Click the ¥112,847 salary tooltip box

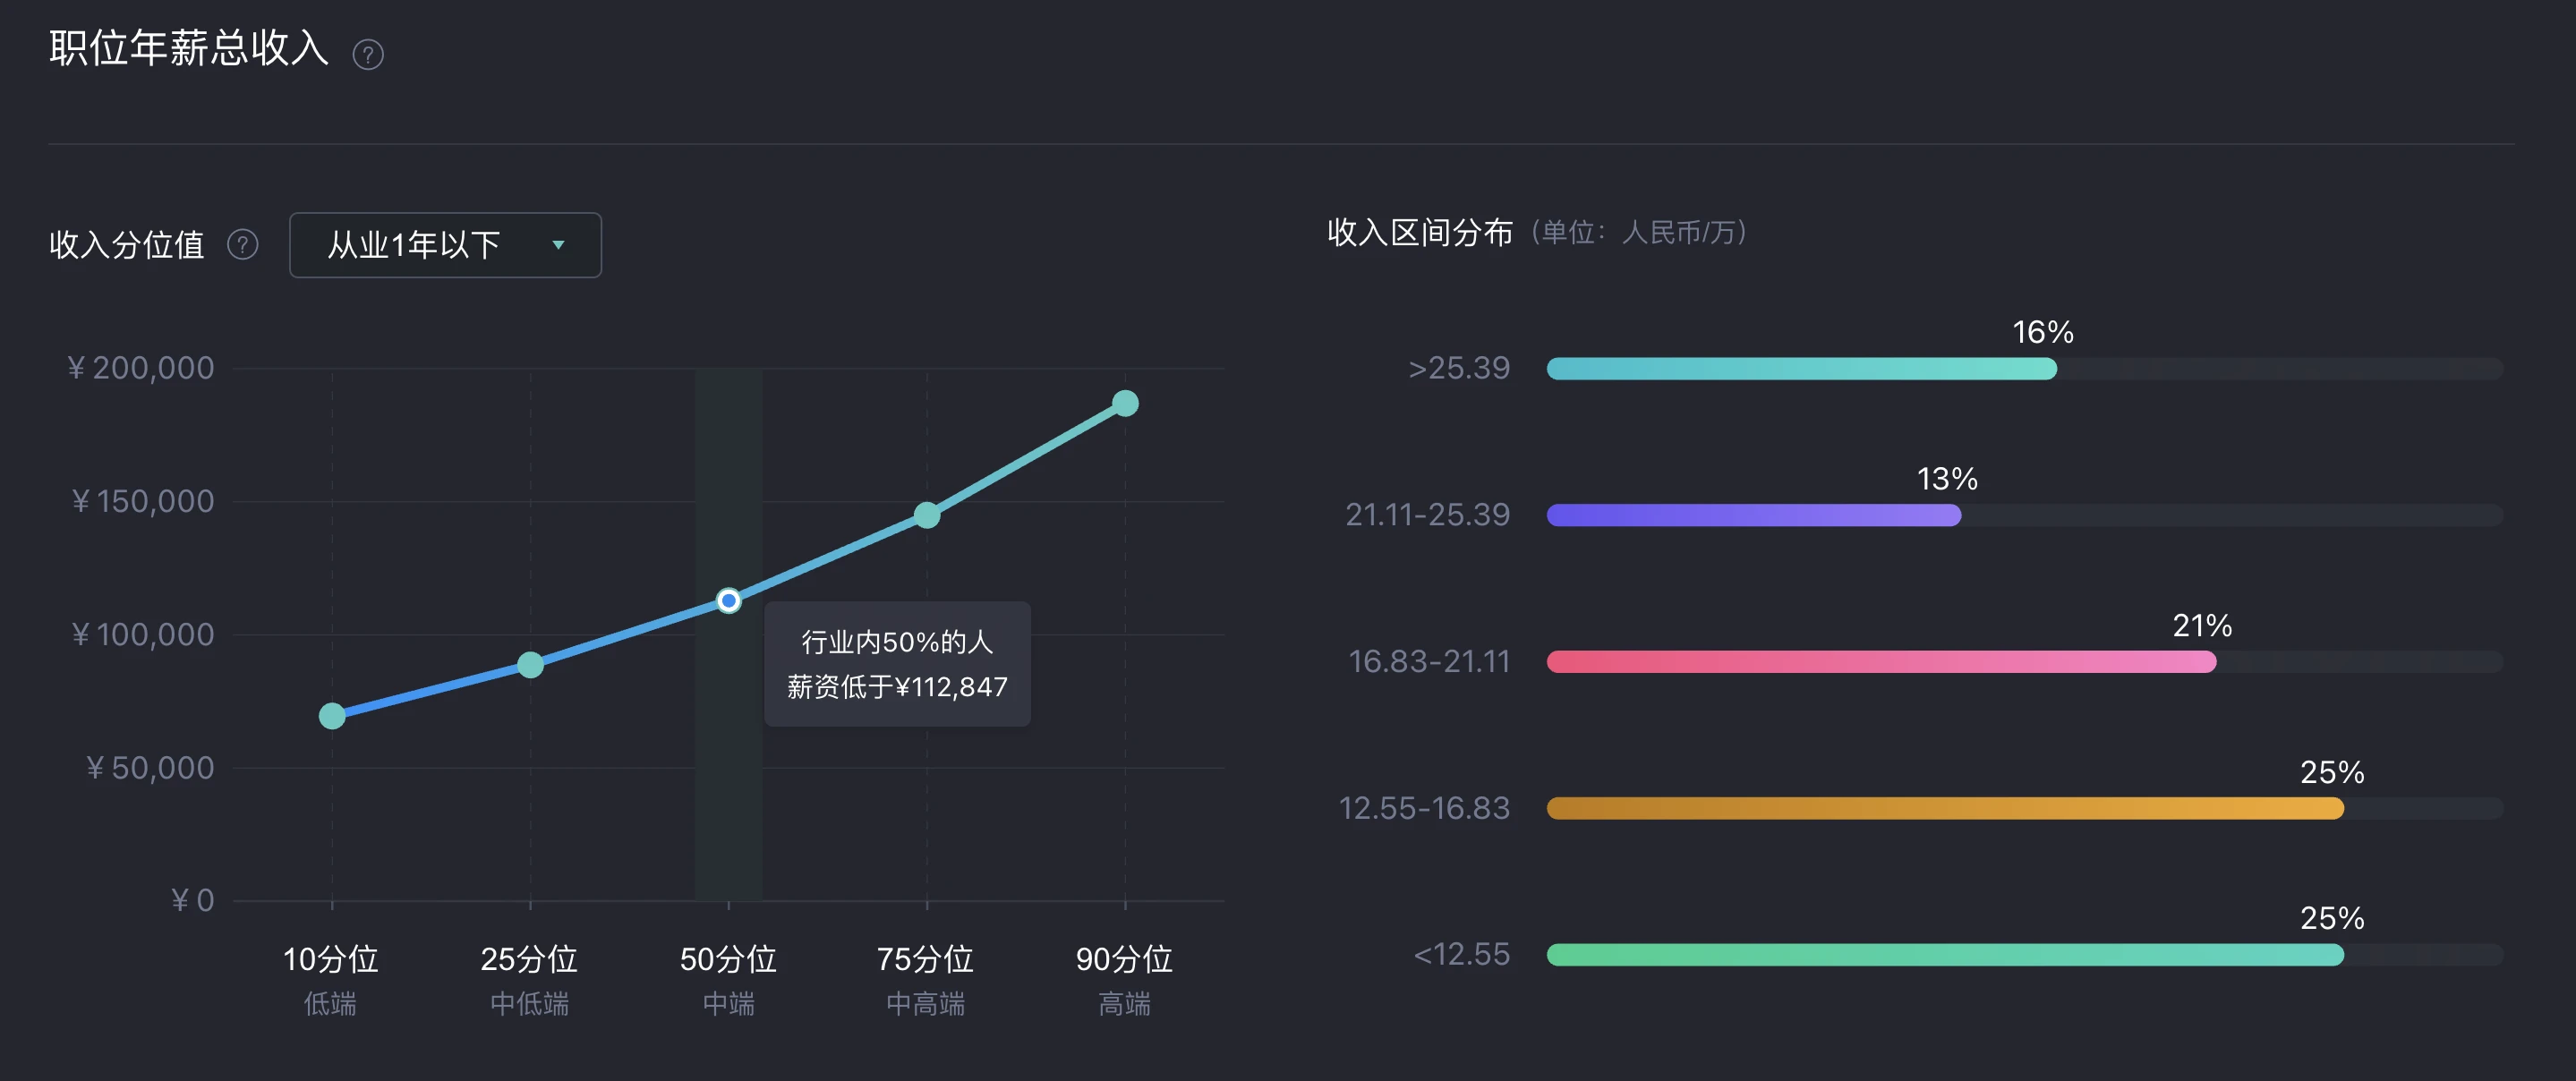coord(897,664)
